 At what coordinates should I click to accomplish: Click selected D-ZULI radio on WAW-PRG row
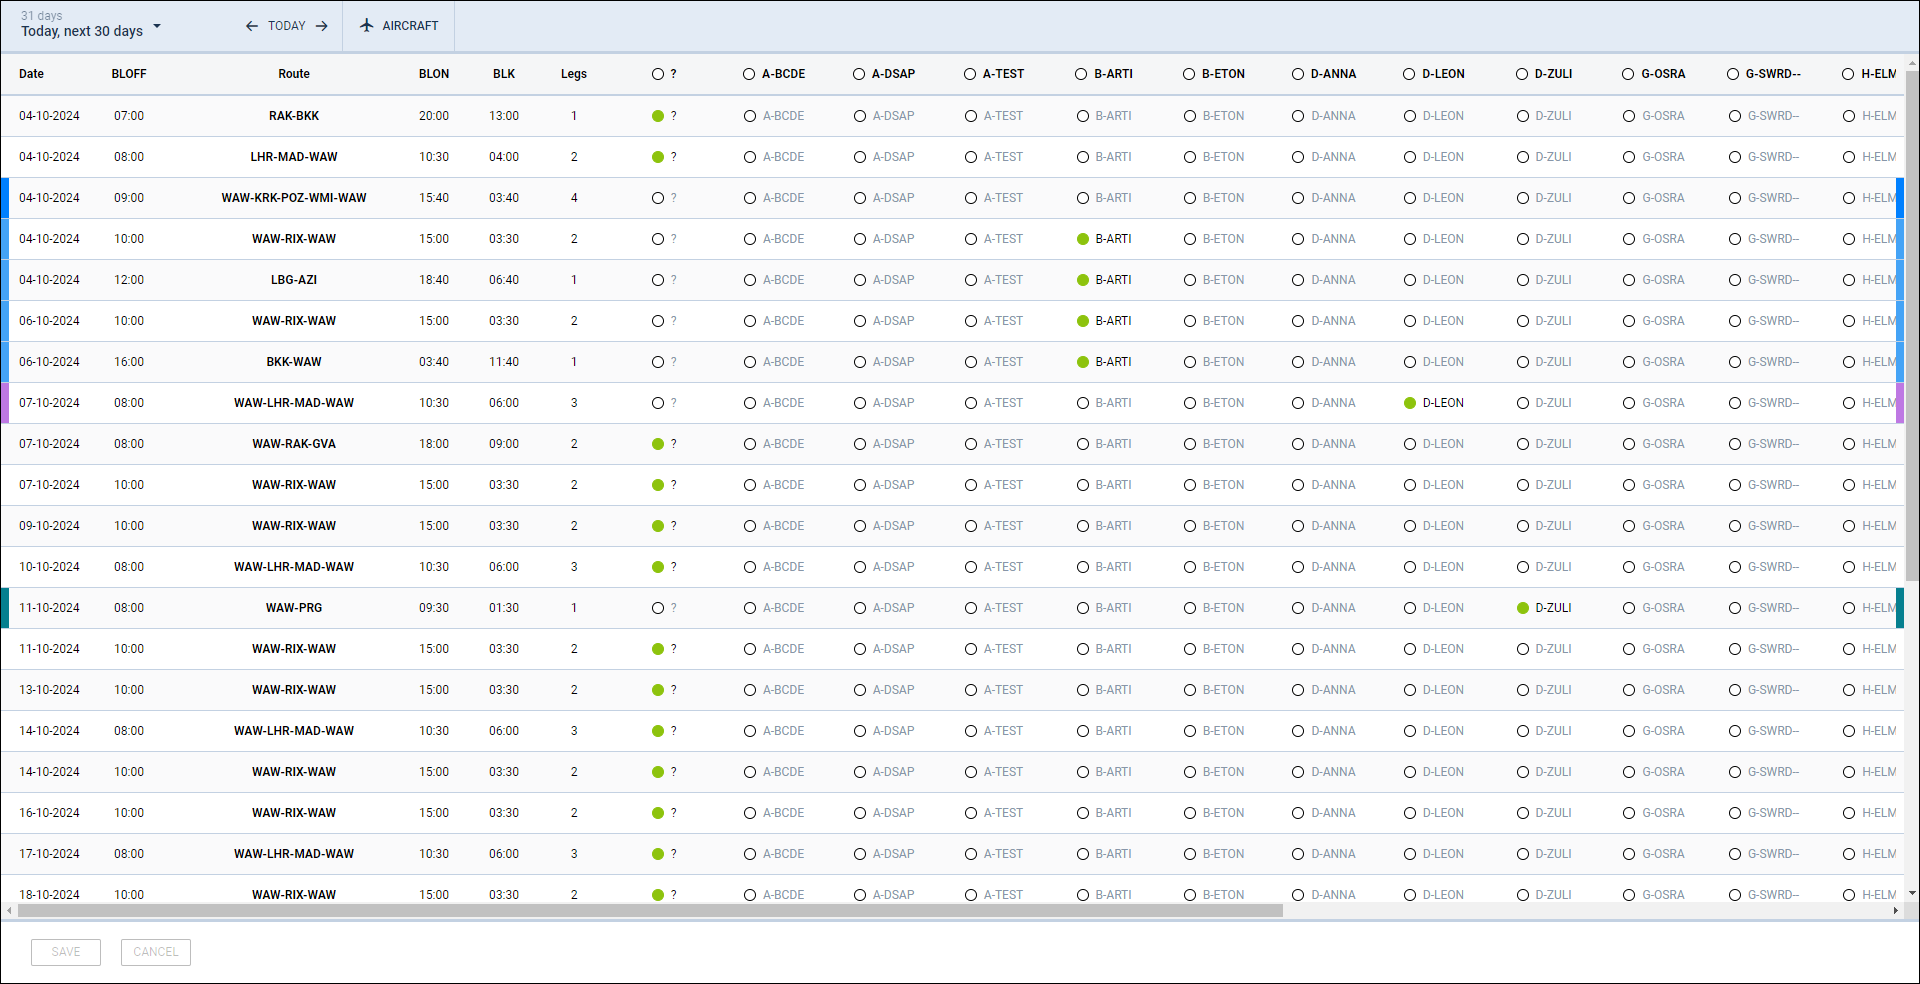[1523, 608]
